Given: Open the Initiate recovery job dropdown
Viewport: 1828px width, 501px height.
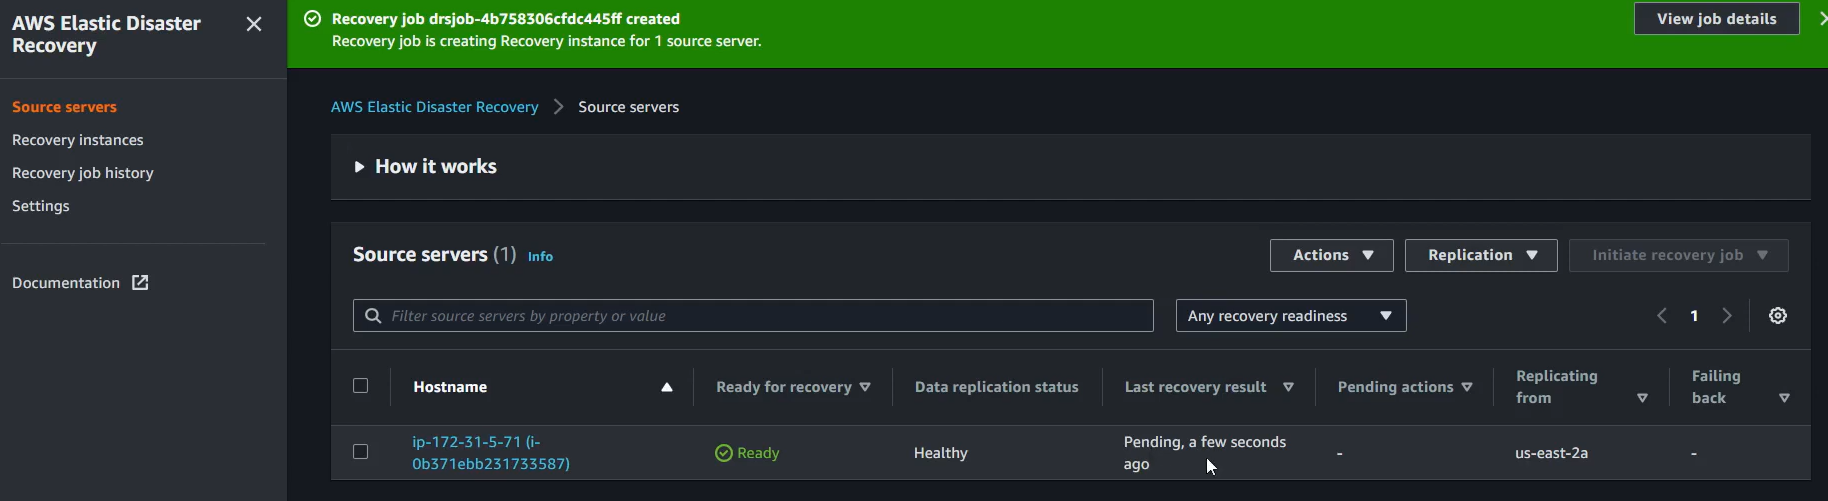Looking at the screenshot, I should point(1679,255).
